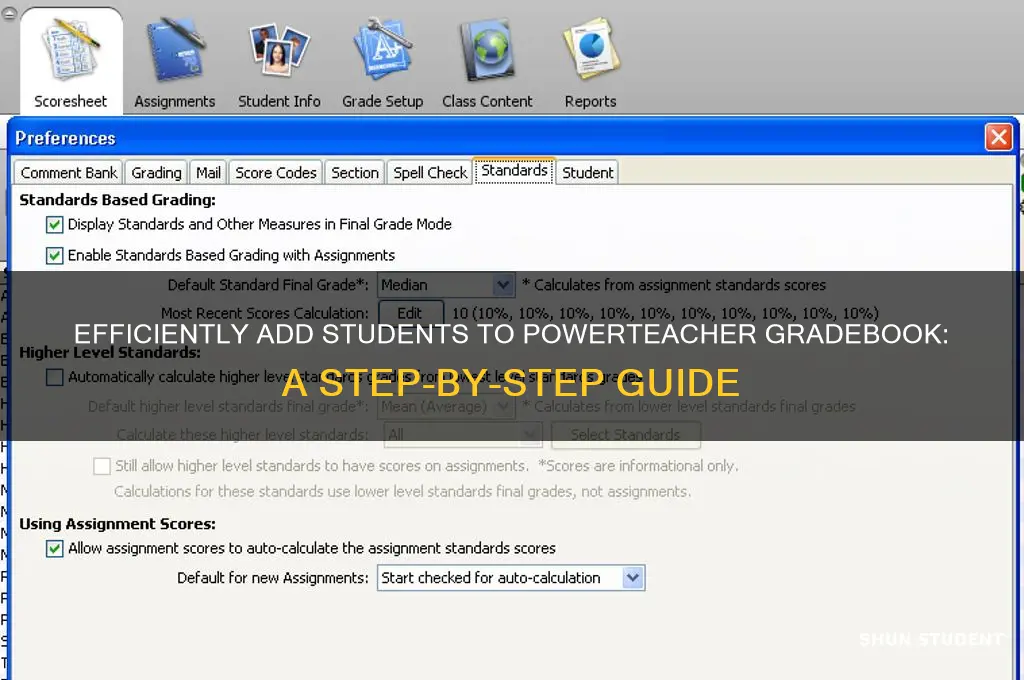The height and width of the screenshot is (680, 1024).
Task: Switch to the Score Codes tab
Action: (x=276, y=173)
